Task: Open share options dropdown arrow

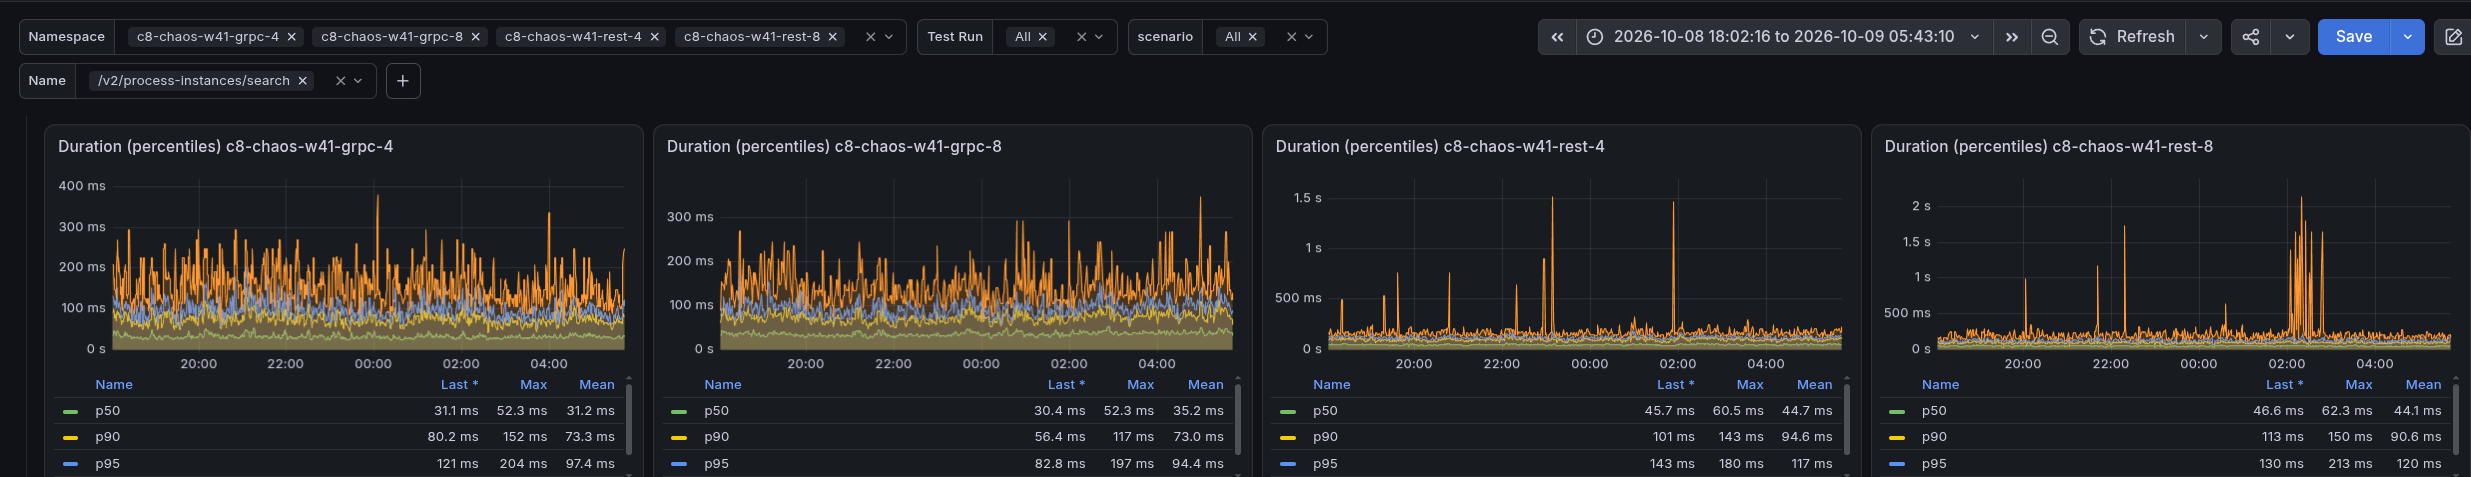Action: [x=2290, y=37]
